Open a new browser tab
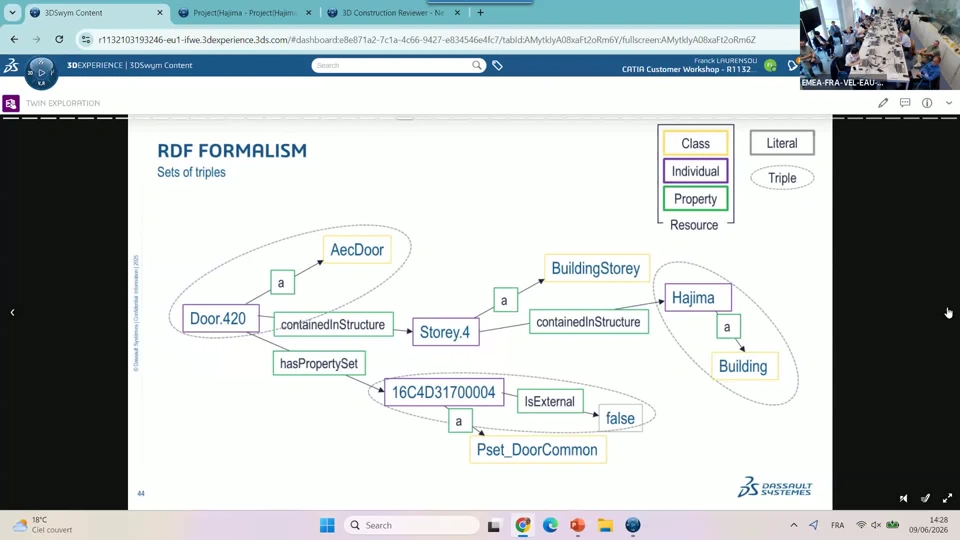960x540 pixels. click(481, 12)
